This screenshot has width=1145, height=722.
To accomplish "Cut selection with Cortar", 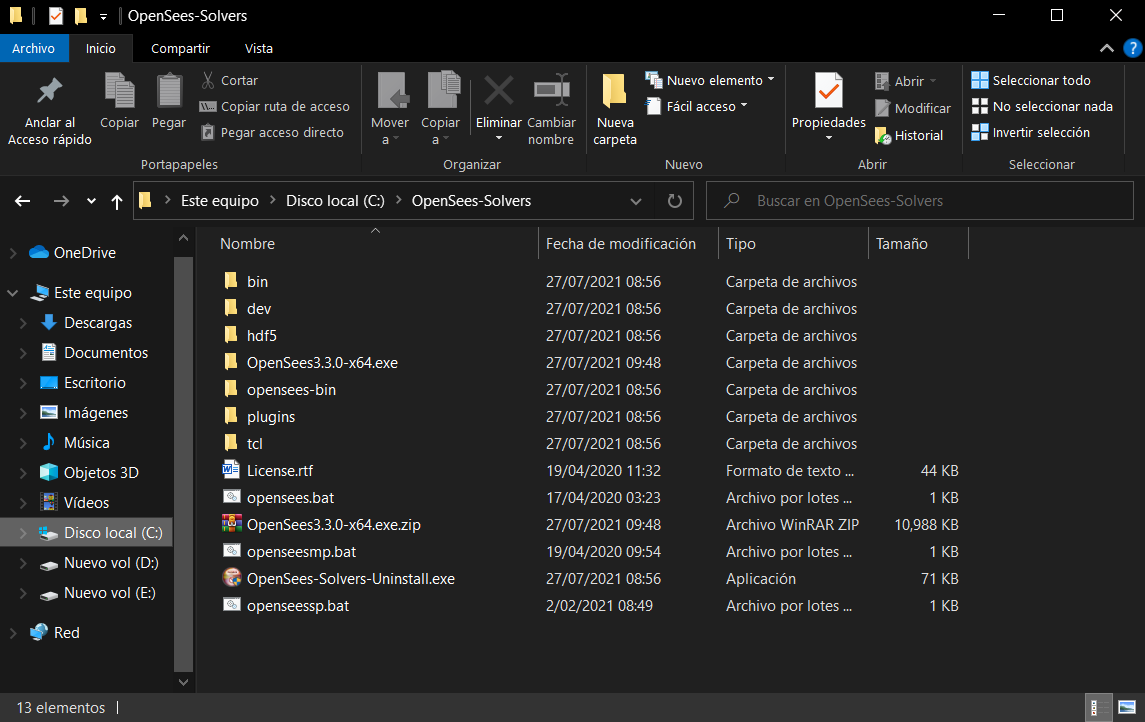I will tap(229, 80).
